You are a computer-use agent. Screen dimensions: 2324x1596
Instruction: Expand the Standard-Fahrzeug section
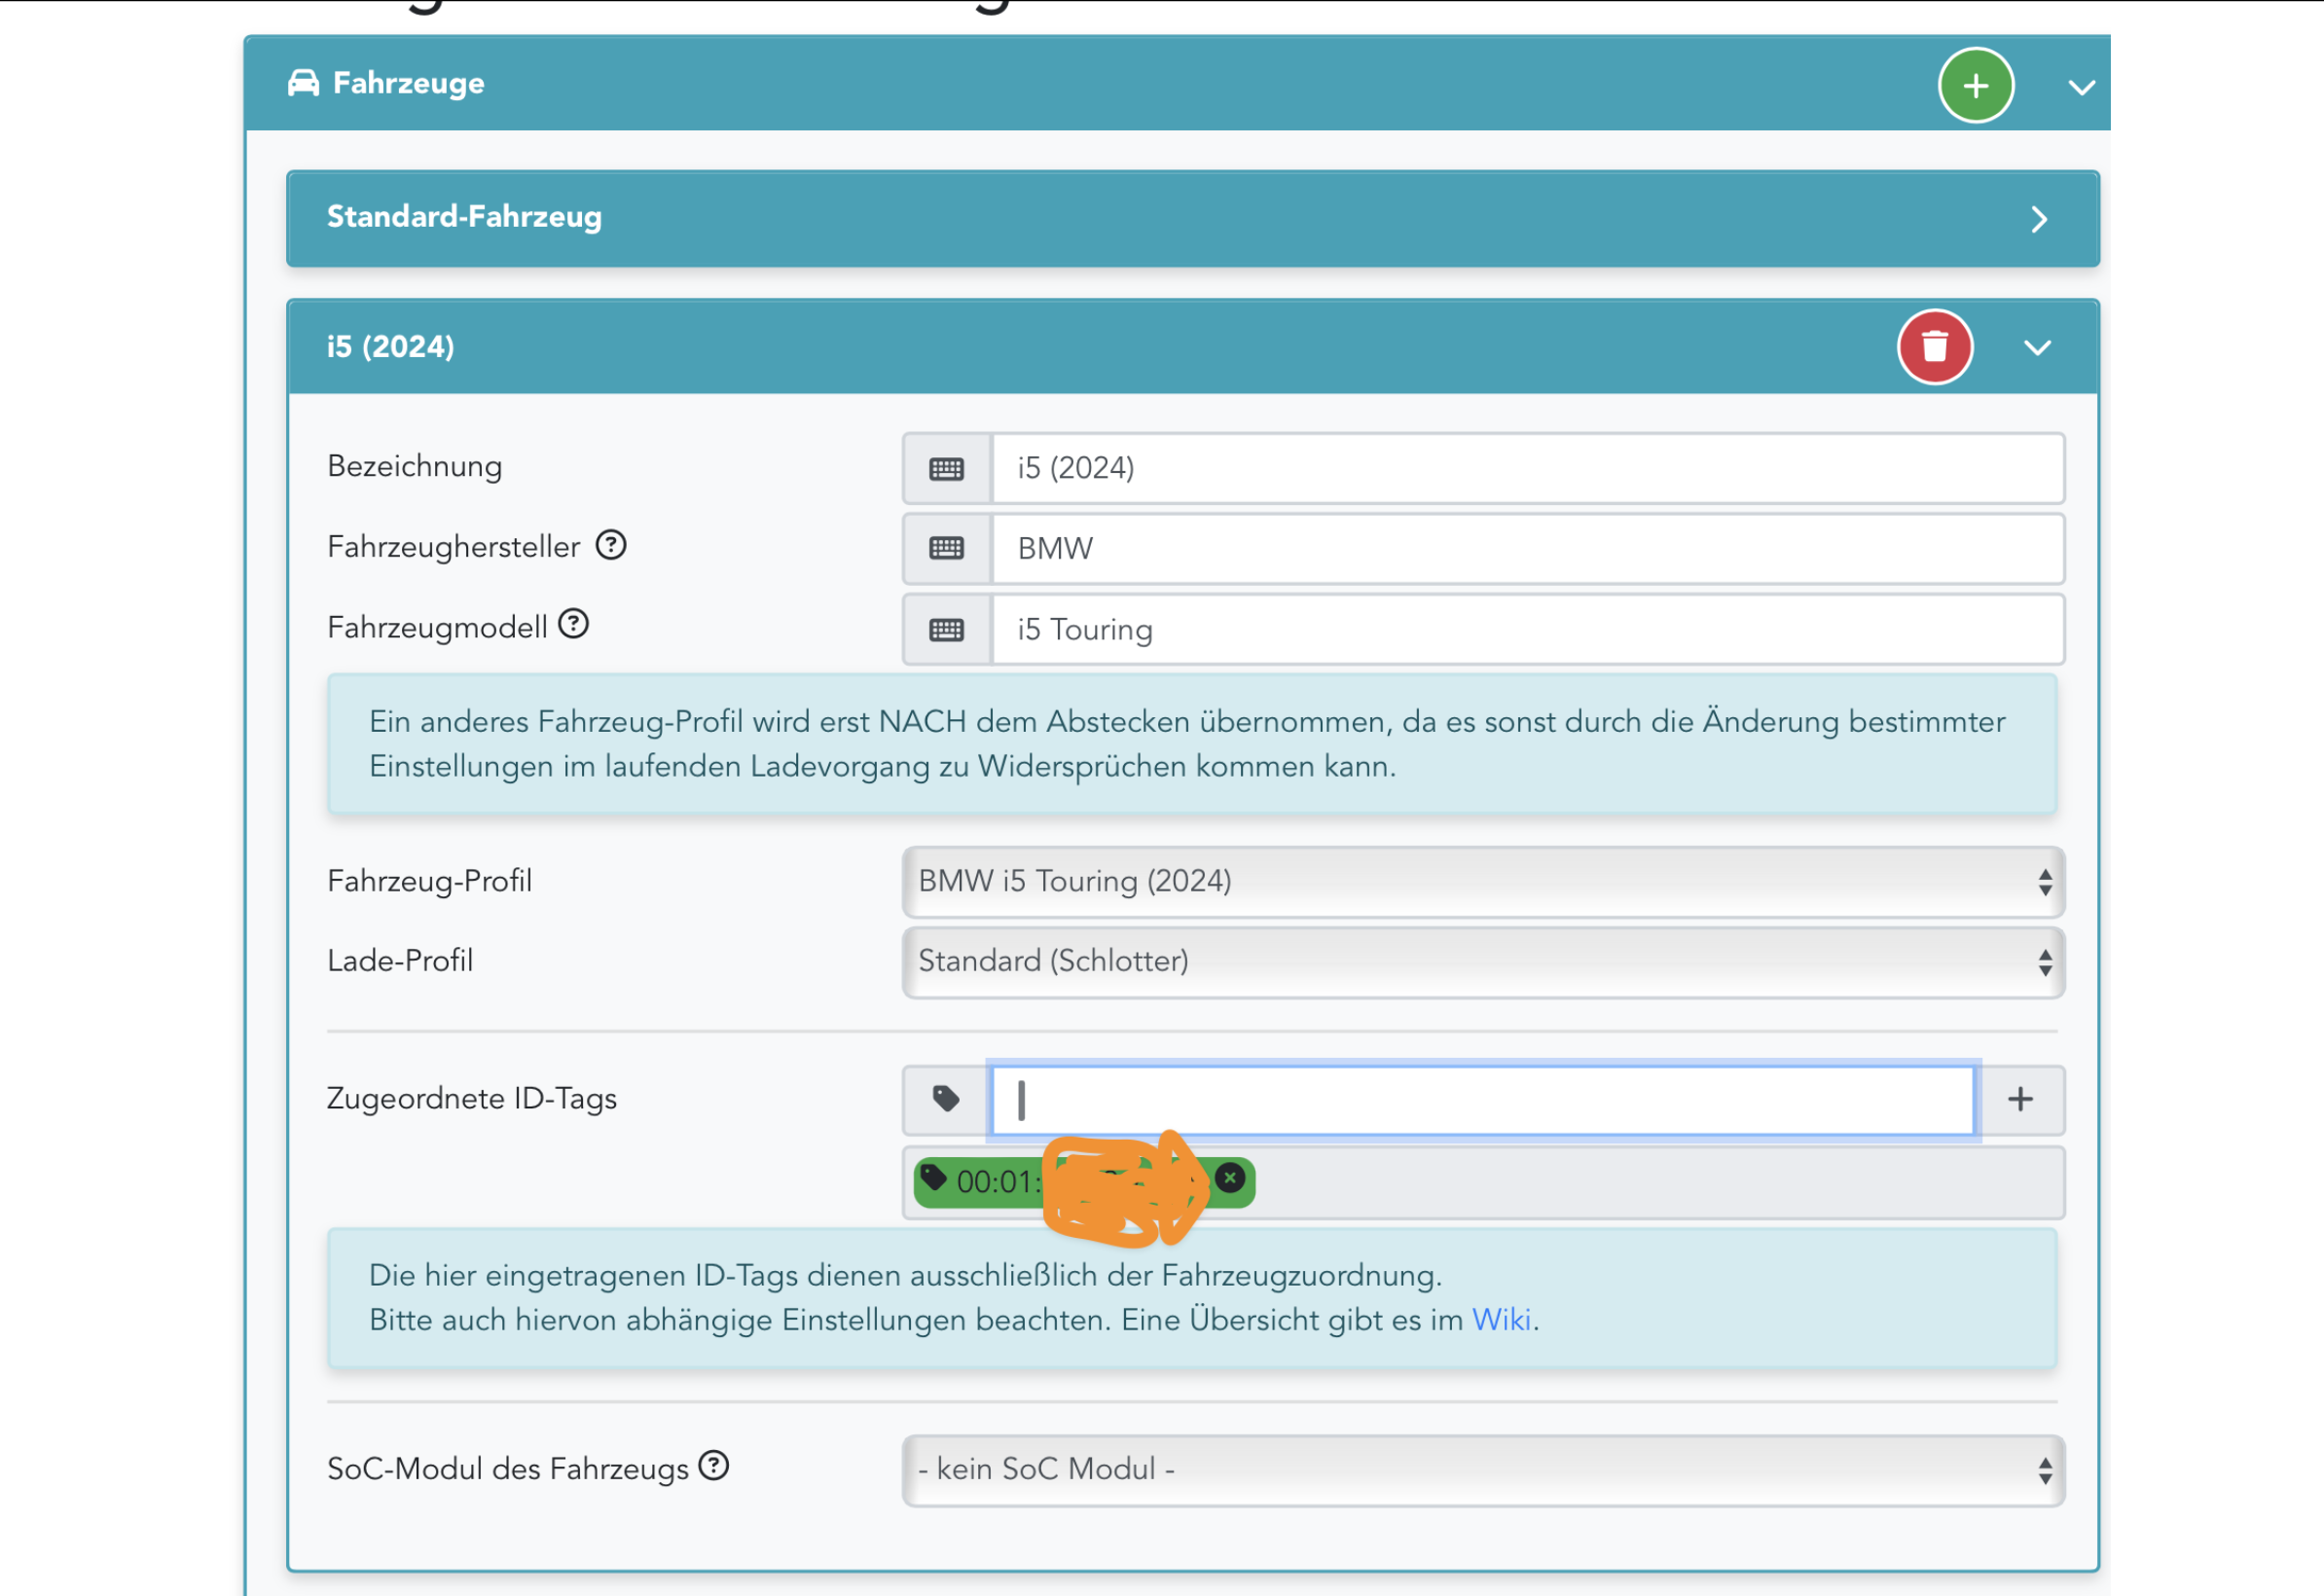click(x=2039, y=219)
